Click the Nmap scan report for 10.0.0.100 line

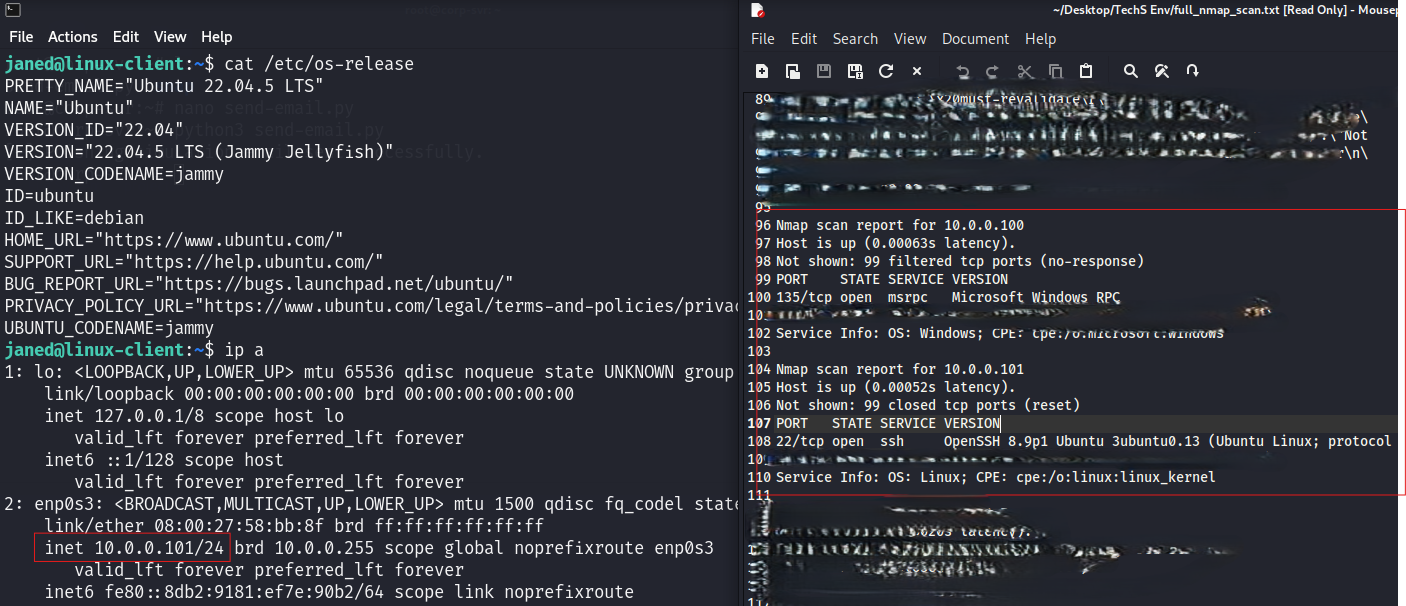(899, 225)
